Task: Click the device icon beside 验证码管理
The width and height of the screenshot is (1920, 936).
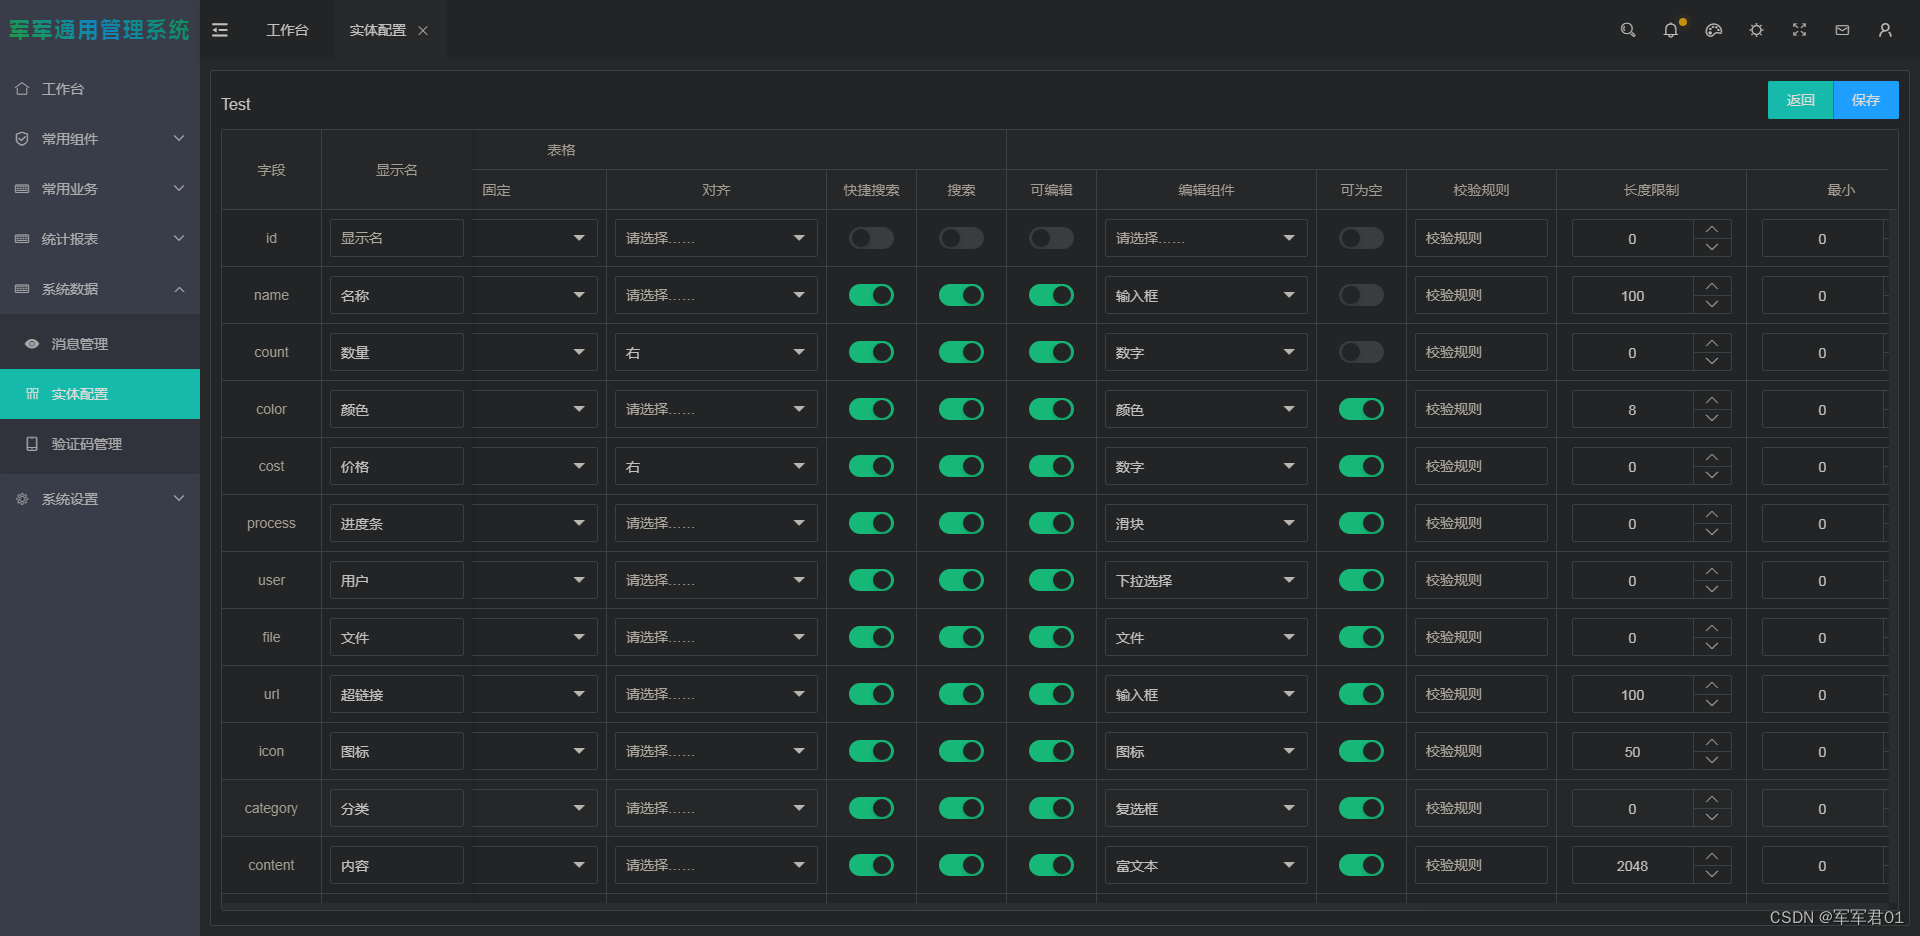Action: (x=32, y=444)
